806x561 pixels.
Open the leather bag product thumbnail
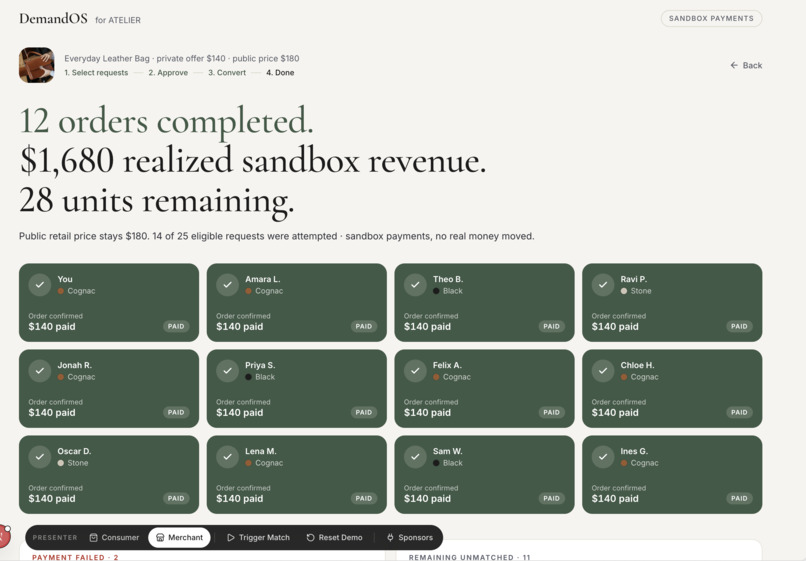point(36,65)
